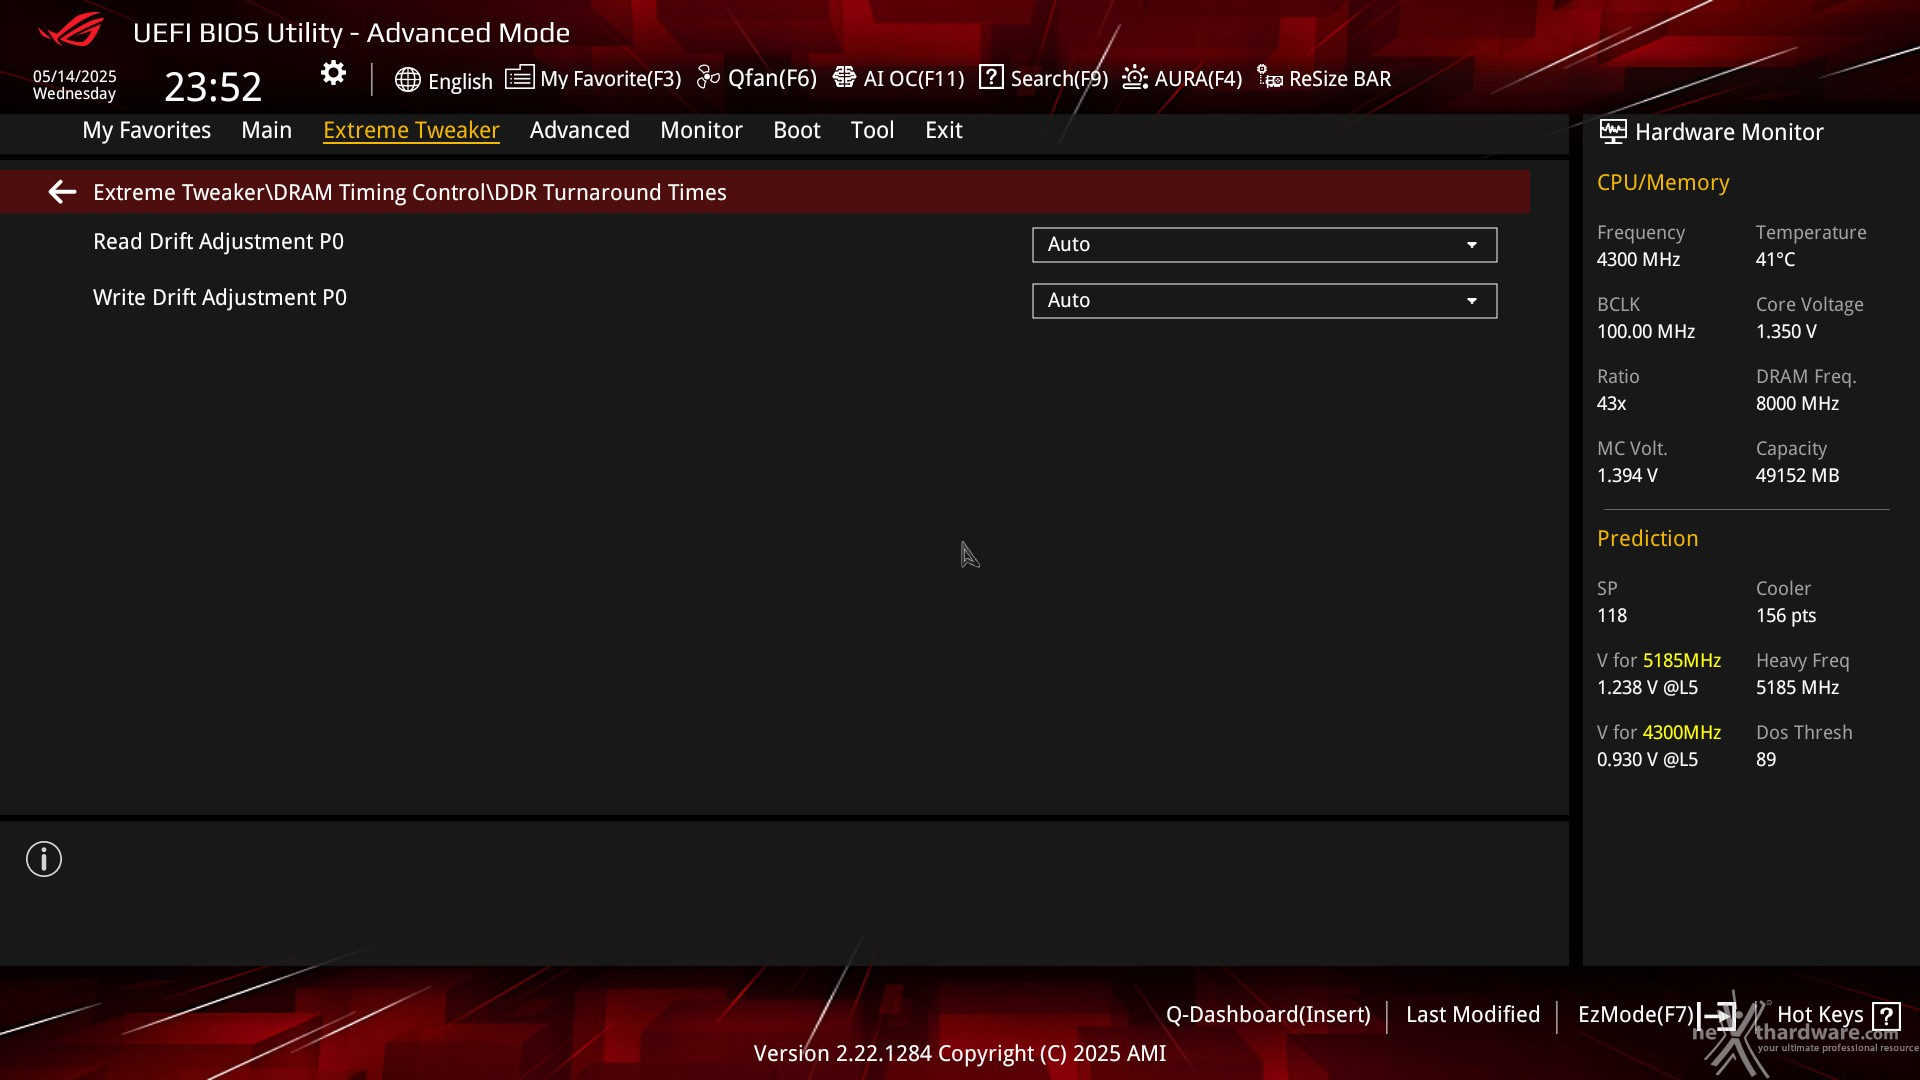Click the 1.394 V MC Volt value

1627,476
